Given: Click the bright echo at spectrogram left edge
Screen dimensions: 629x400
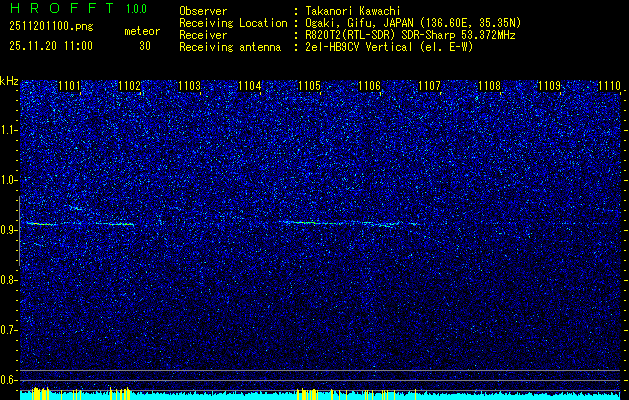Looking at the screenshot, I should [39, 224].
